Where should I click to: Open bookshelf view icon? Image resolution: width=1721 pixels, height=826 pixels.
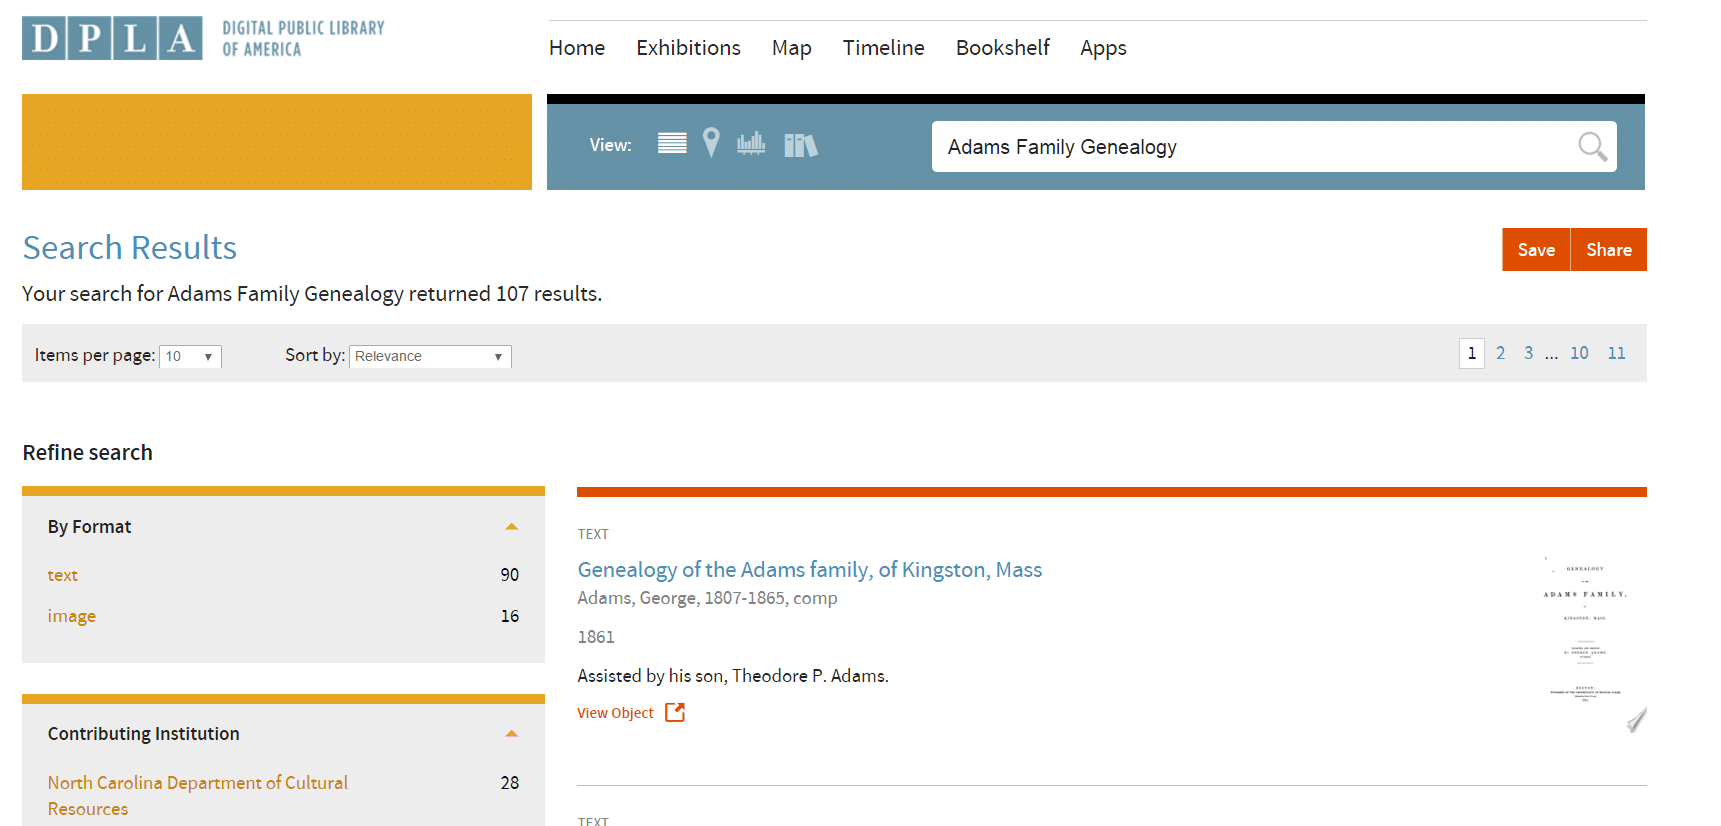point(800,145)
